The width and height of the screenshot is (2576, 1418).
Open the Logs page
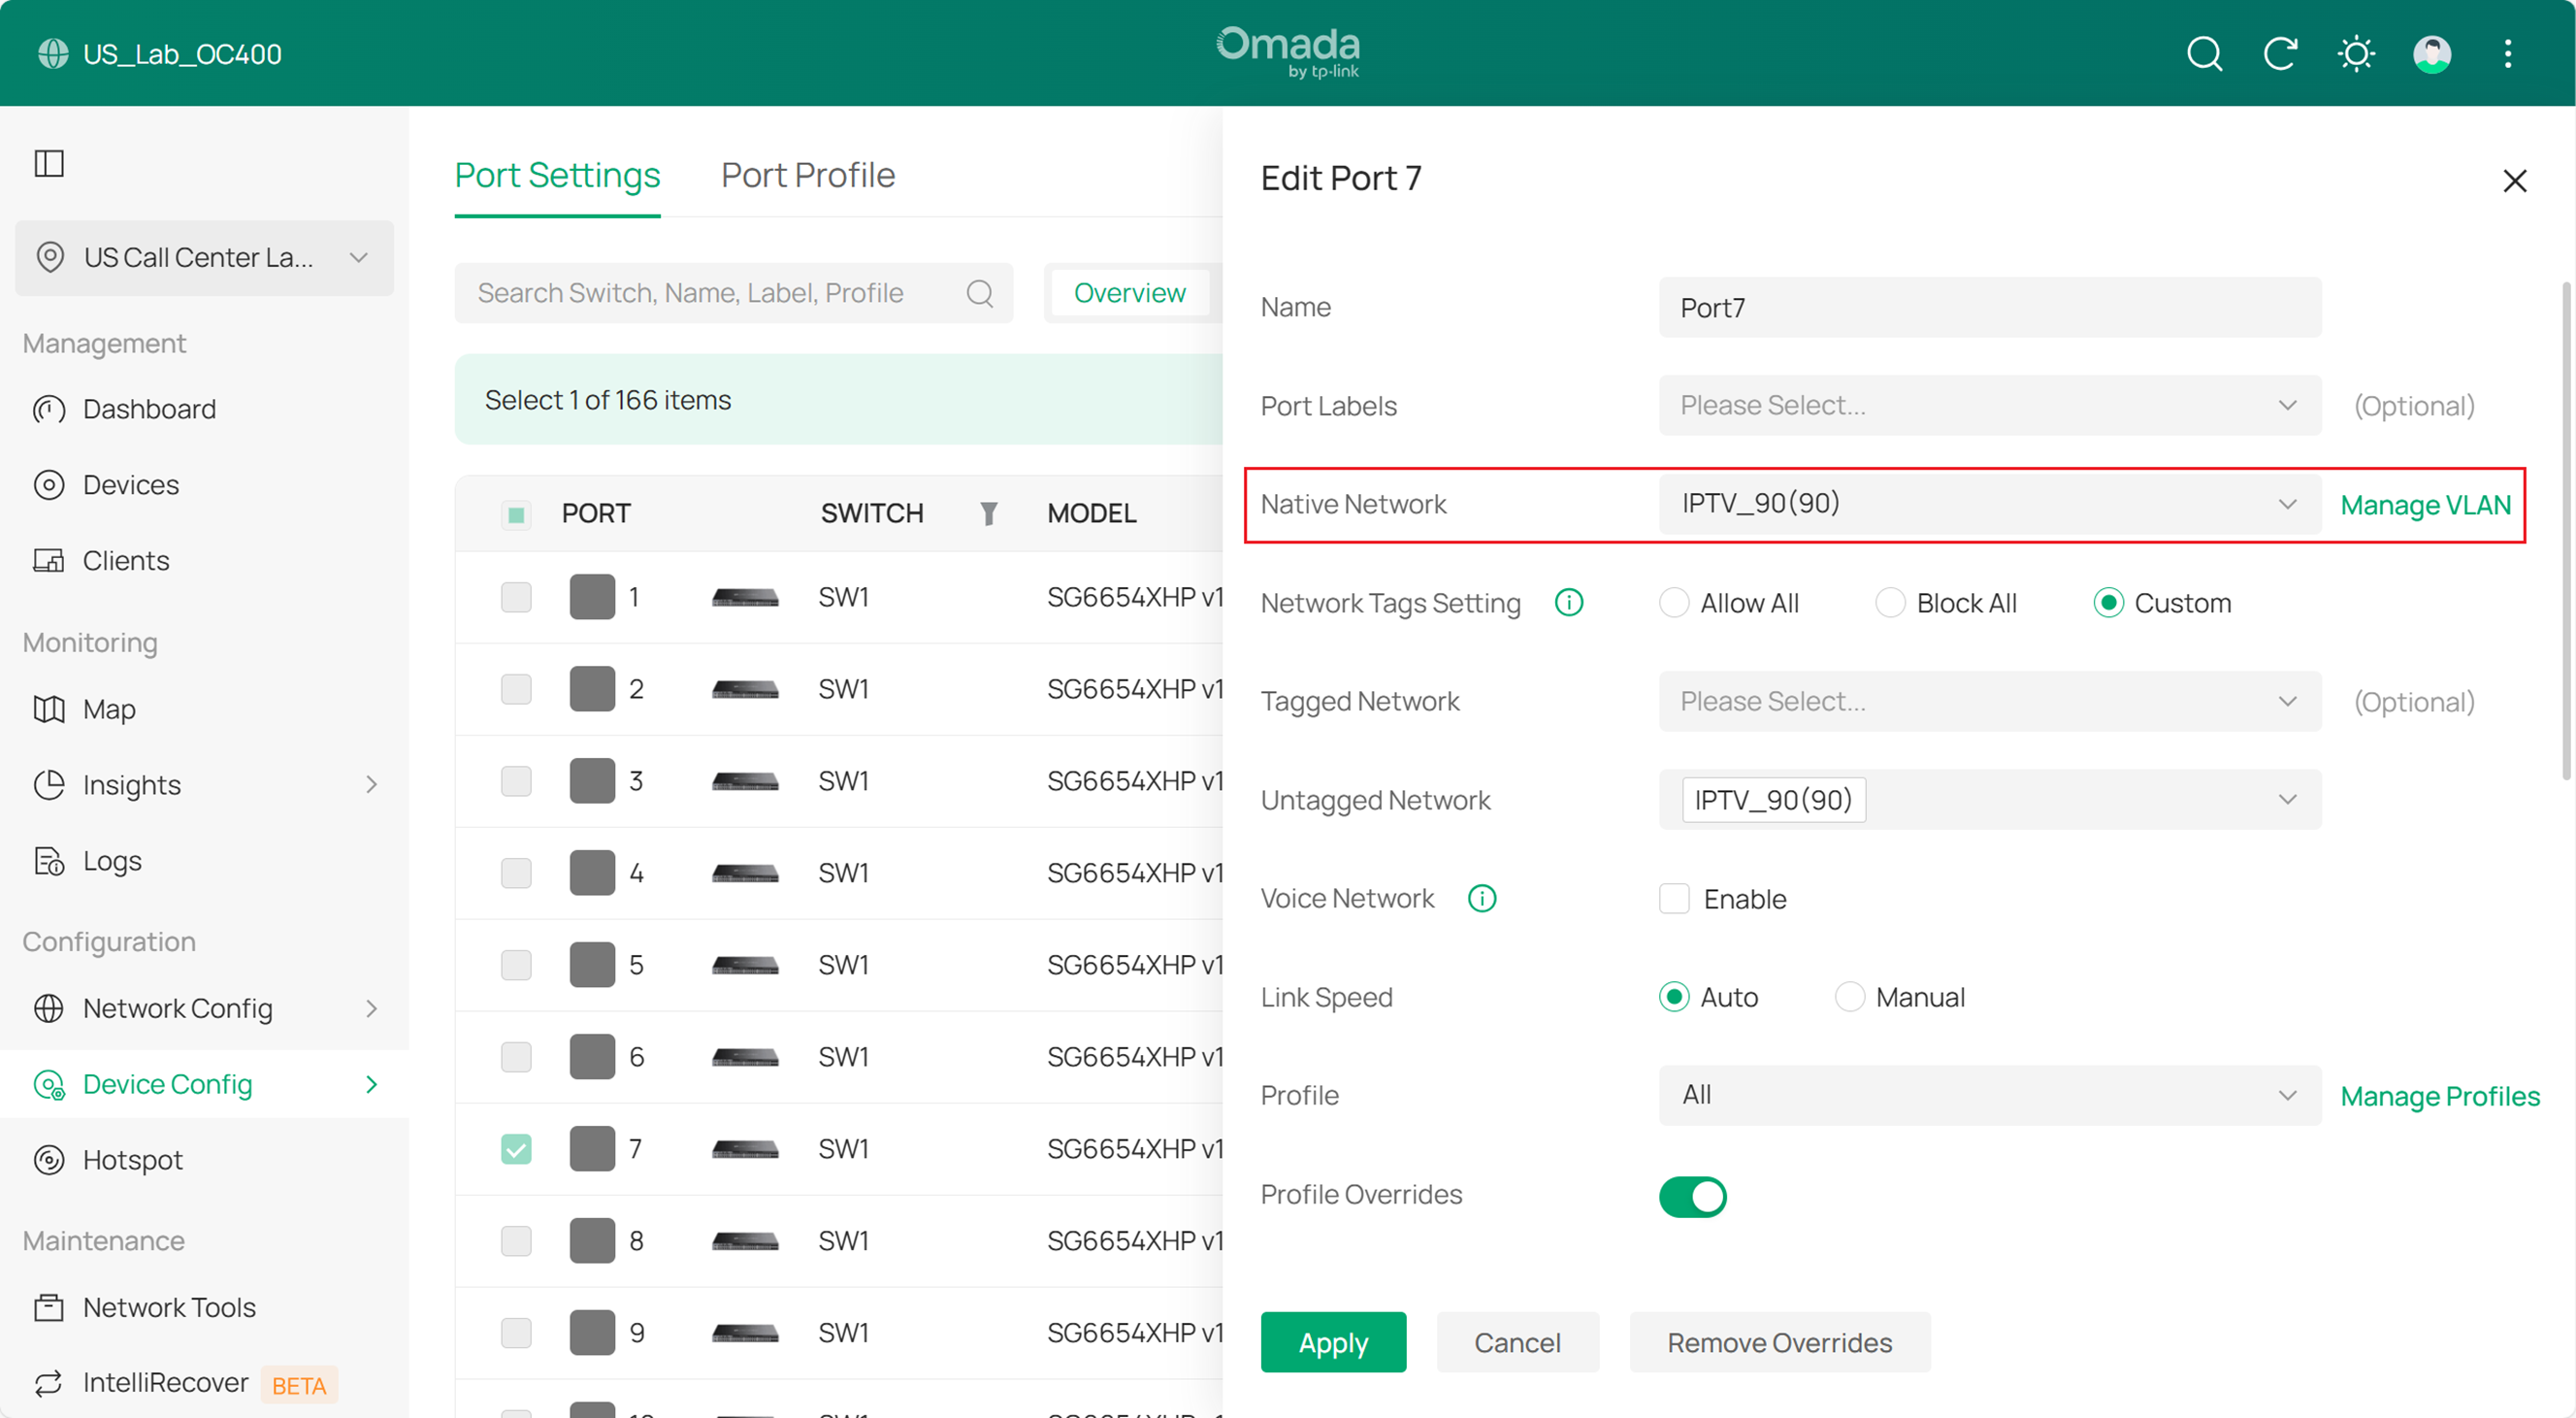pyautogui.click(x=111, y=861)
